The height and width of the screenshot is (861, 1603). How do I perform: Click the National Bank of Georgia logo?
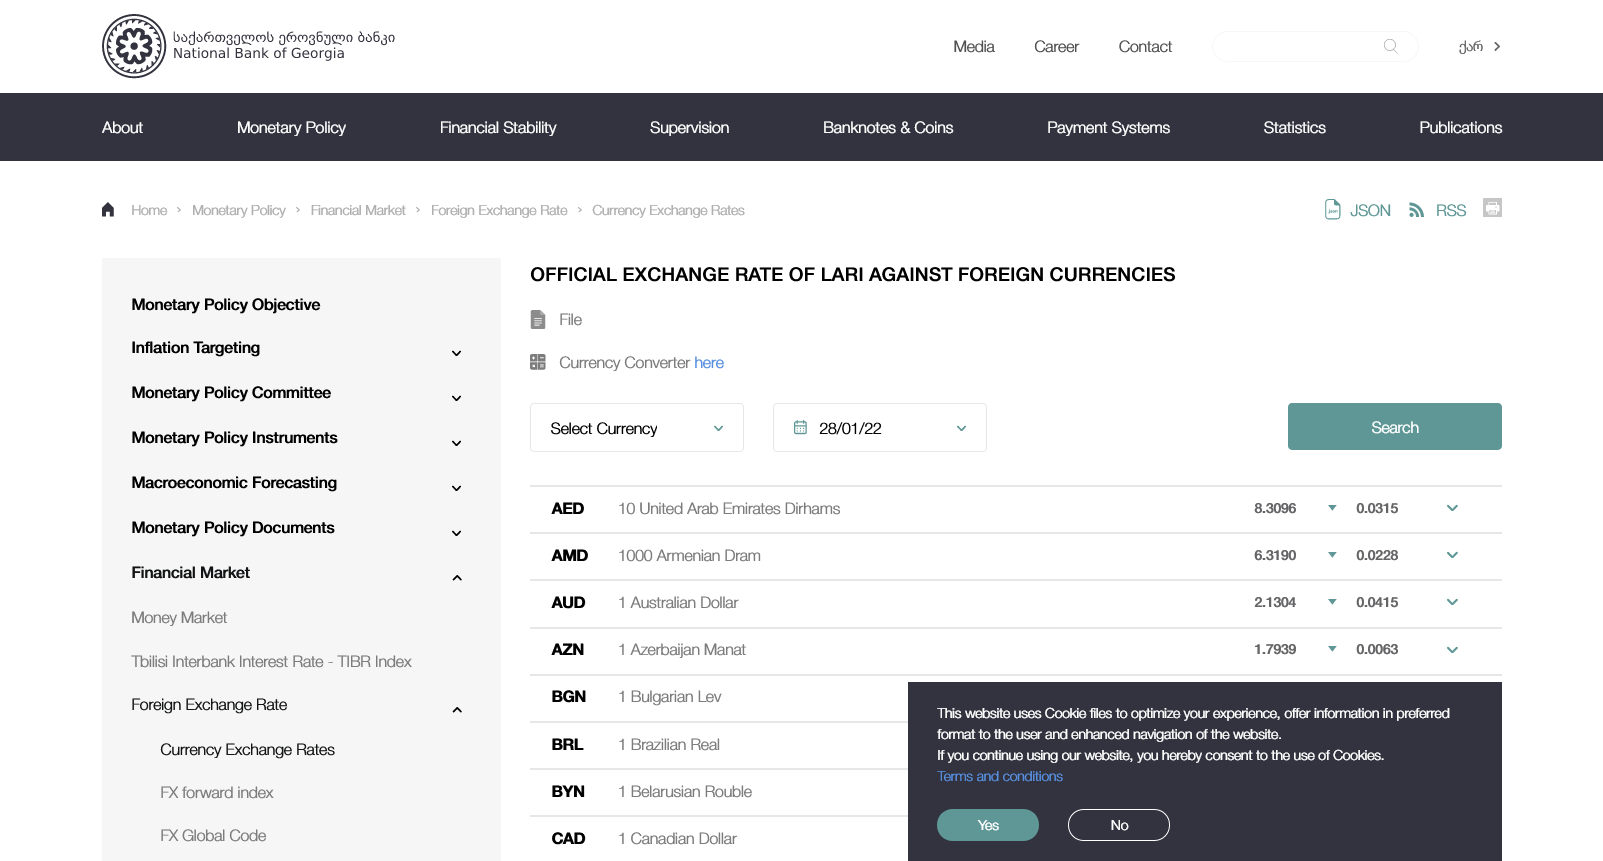tap(134, 46)
